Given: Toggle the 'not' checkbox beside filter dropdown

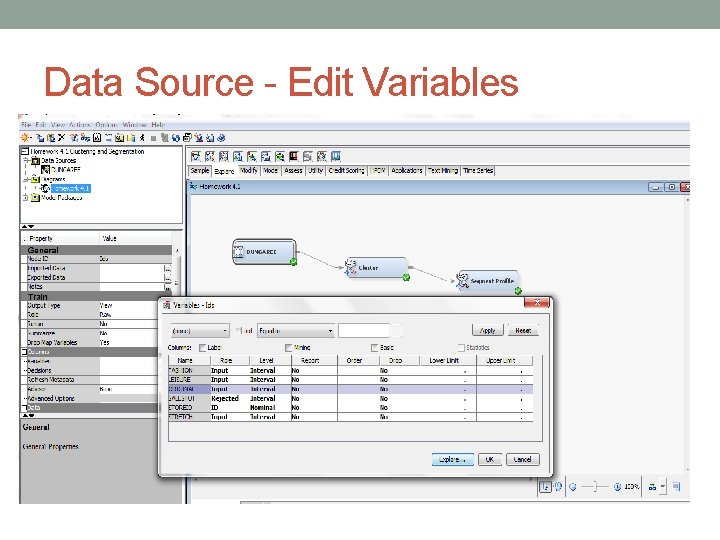Looking at the screenshot, I should (x=239, y=331).
